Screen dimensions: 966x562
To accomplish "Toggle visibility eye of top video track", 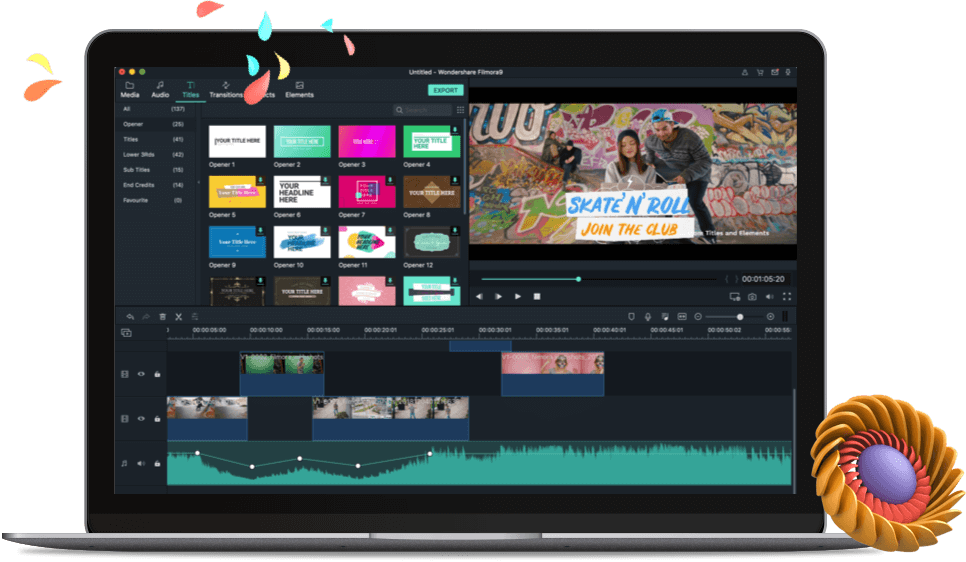I will click(141, 374).
